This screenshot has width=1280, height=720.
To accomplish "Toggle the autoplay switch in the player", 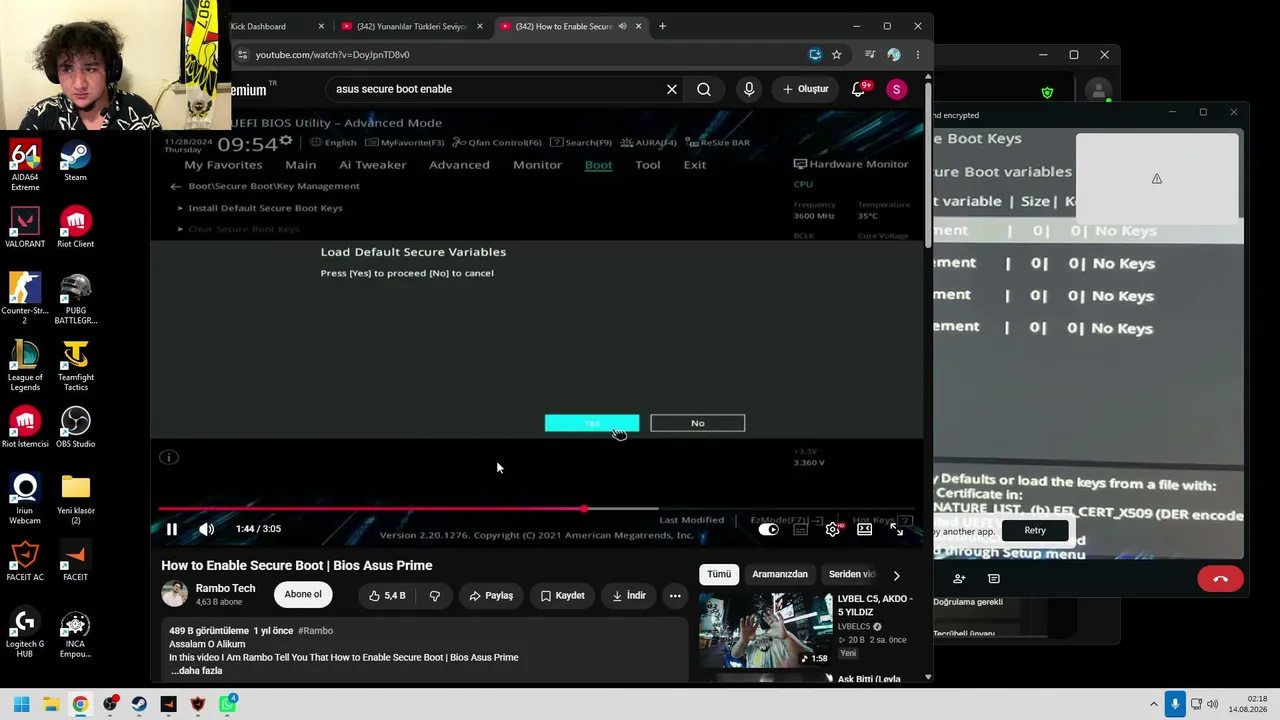I will pyautogui.click(x=768, y=529).
